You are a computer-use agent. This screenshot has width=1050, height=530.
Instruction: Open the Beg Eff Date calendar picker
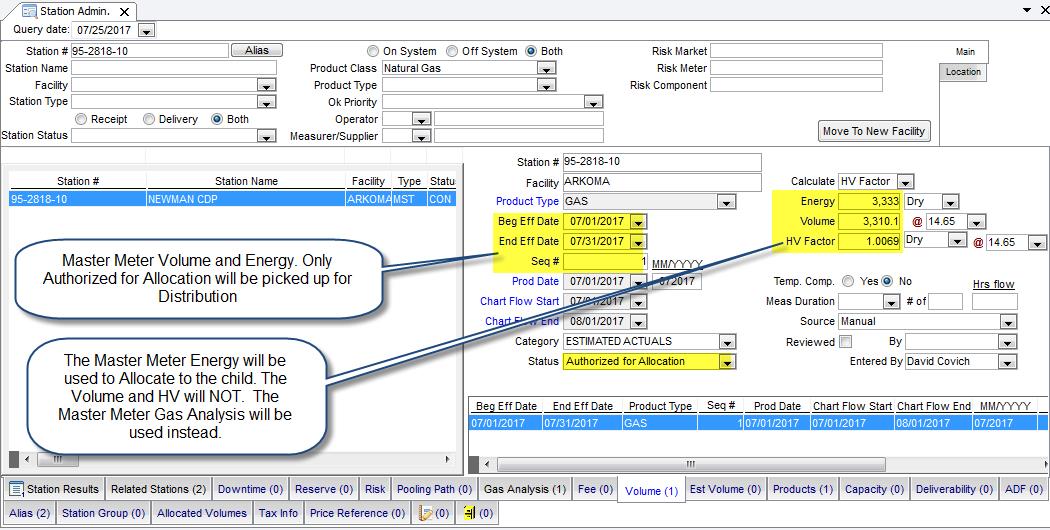638,221
